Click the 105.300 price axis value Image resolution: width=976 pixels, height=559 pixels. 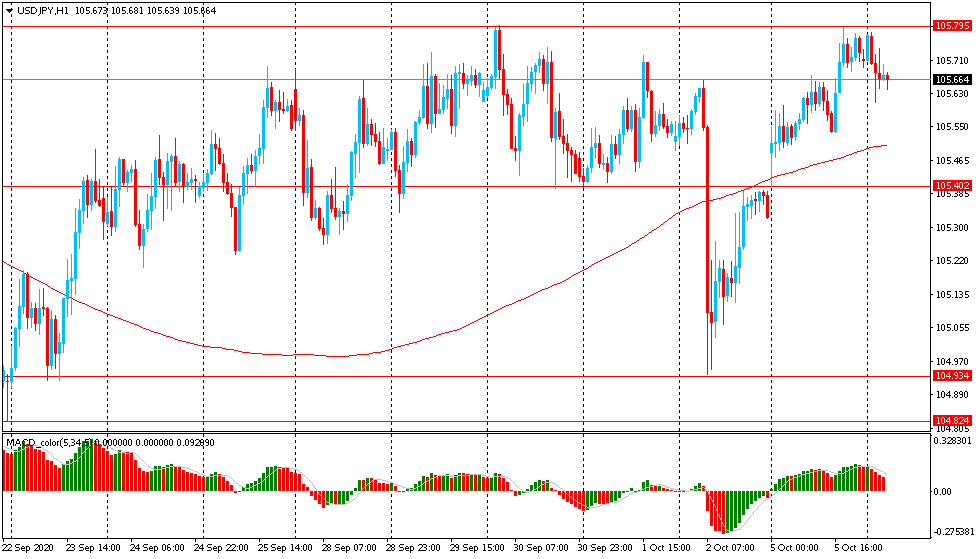point(952,227)
